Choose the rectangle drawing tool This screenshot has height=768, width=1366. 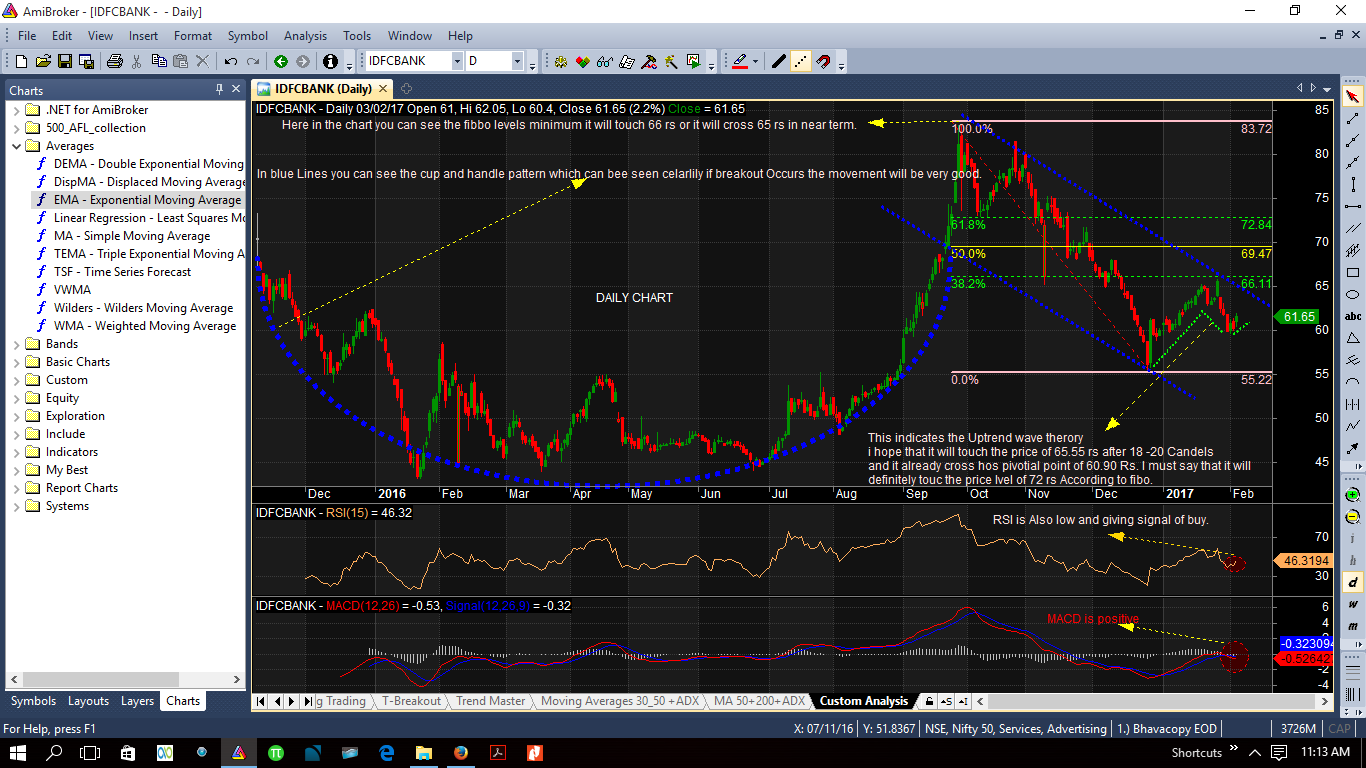click(x=1353, y=272)
